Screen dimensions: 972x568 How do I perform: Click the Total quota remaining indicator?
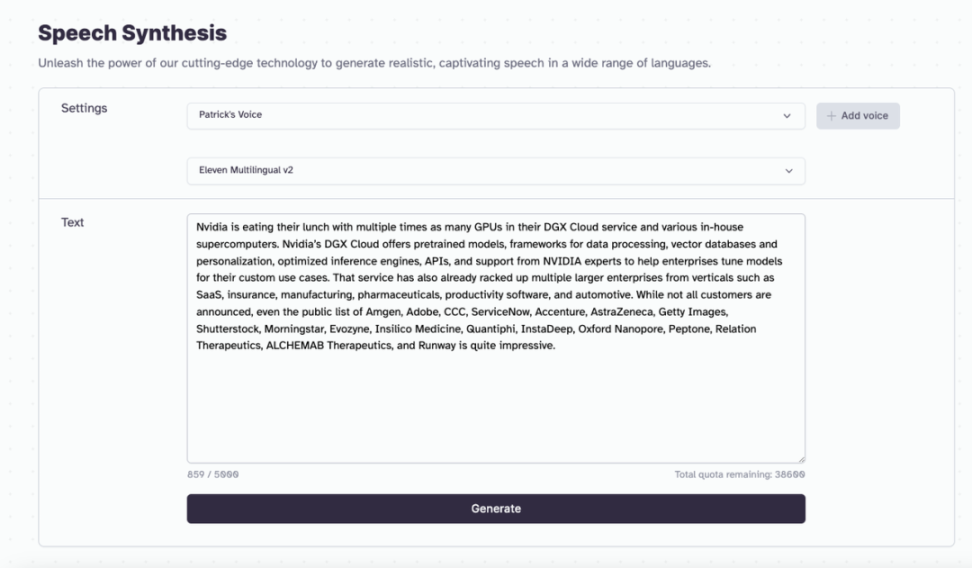tap(740, 475)
